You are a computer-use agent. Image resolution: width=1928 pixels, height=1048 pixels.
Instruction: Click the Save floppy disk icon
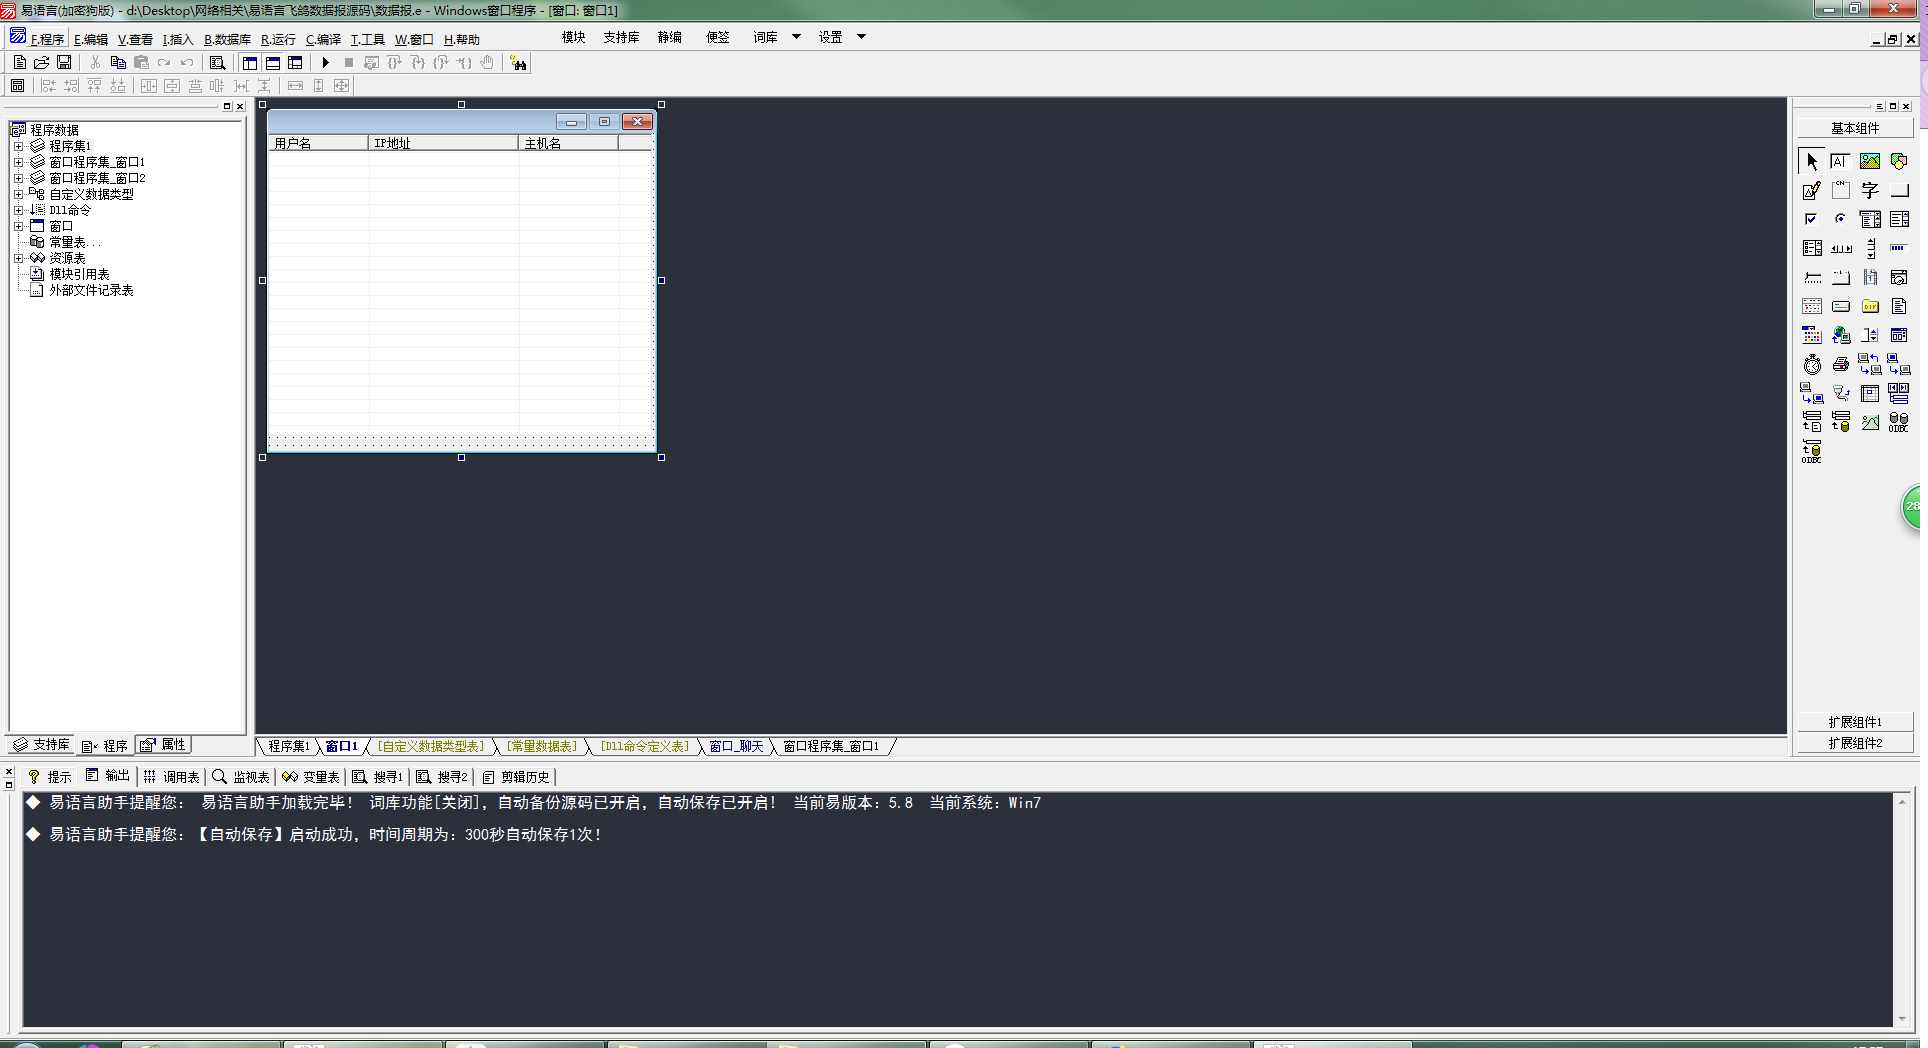point(64,63)
